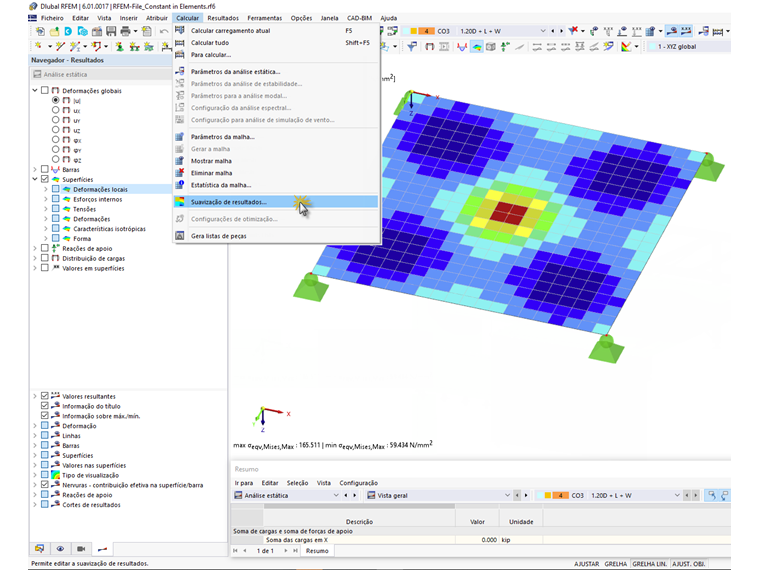Uncheck the Informação do título checkbox

[x=45, y=406]
